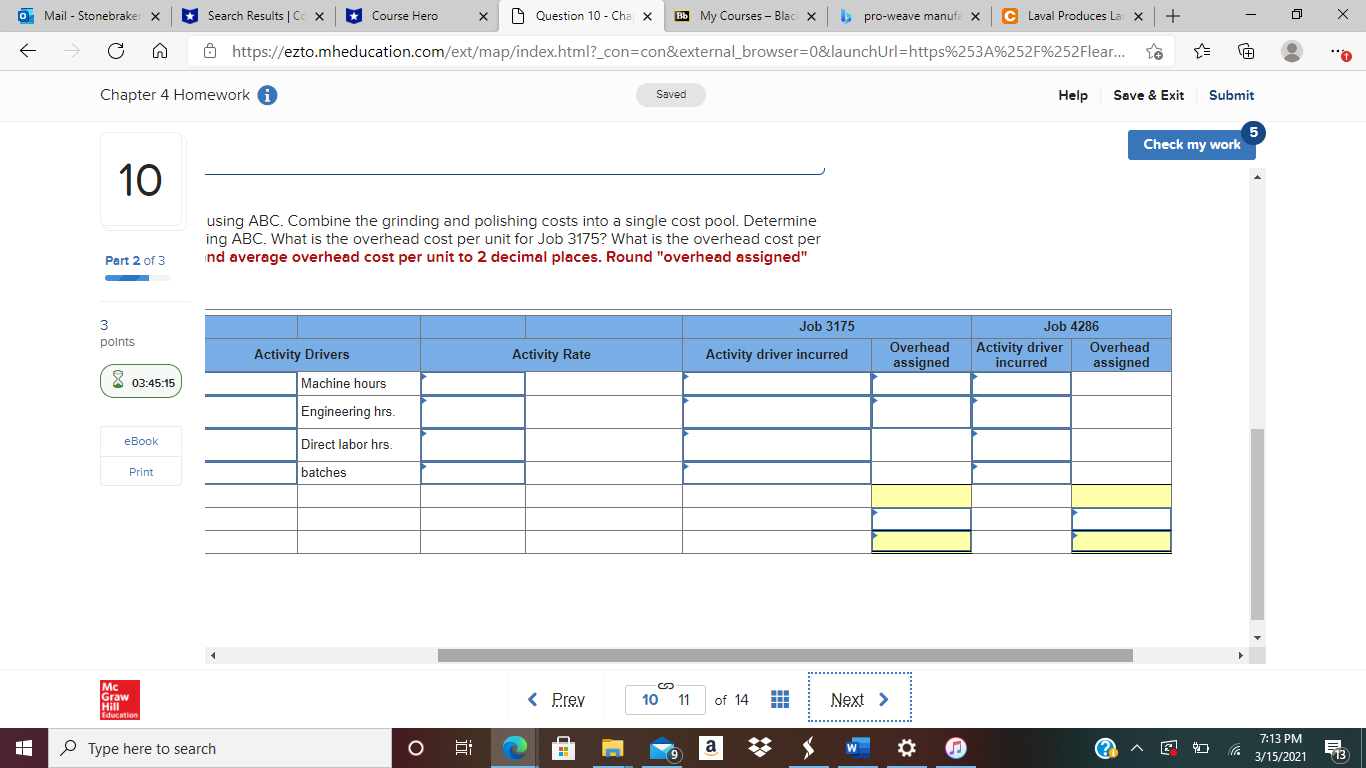Switch to the Laval Produces Lamps tab
The image size is (1366, 768).
[1067, 16]
